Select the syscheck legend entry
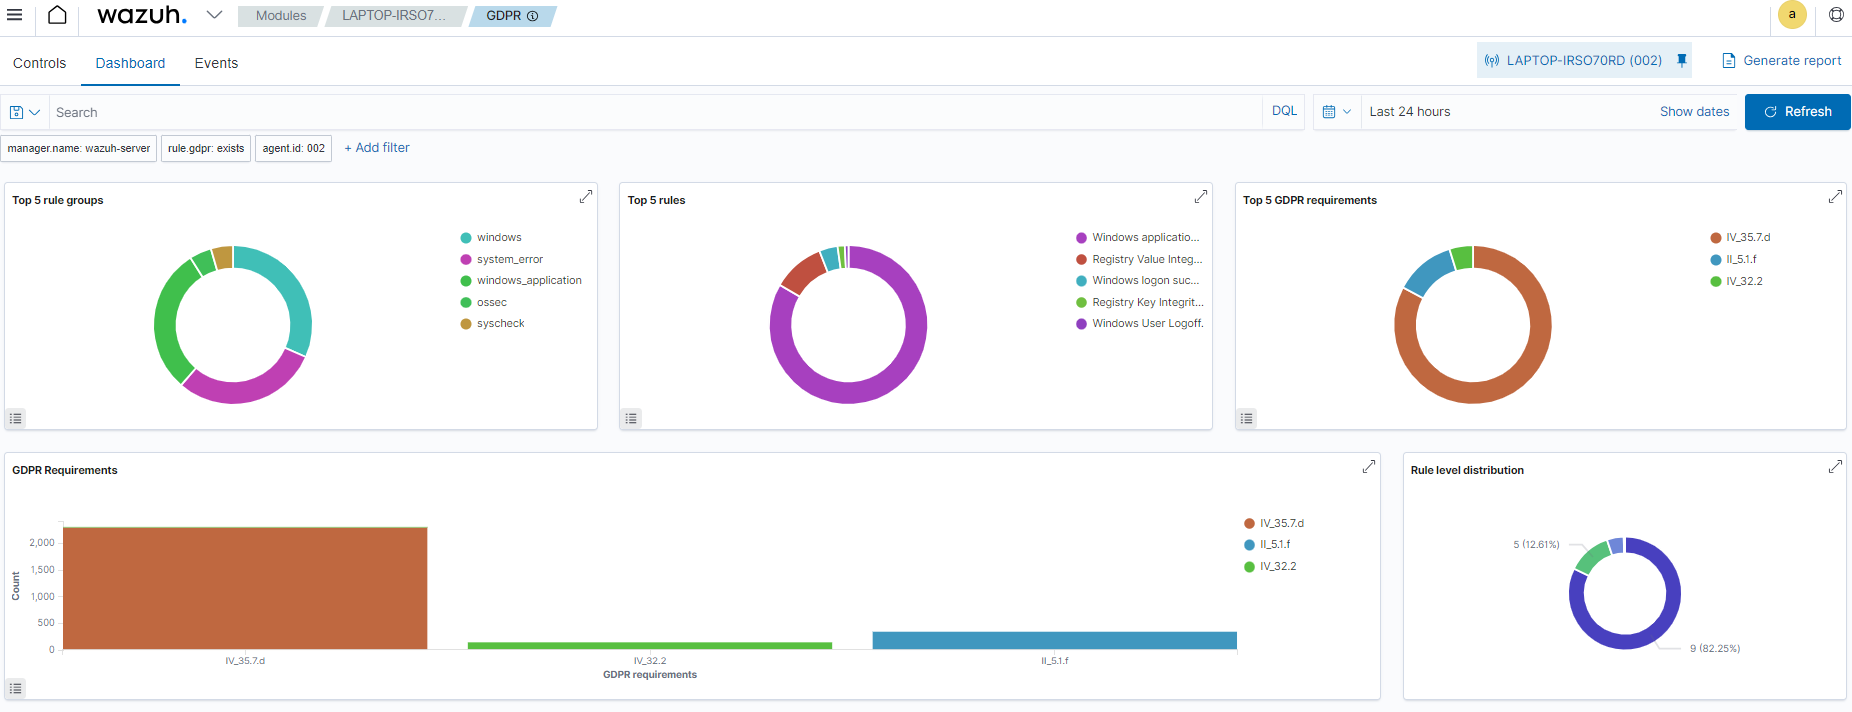Viewport: 1852px width, 712px height. coord(492,324)
